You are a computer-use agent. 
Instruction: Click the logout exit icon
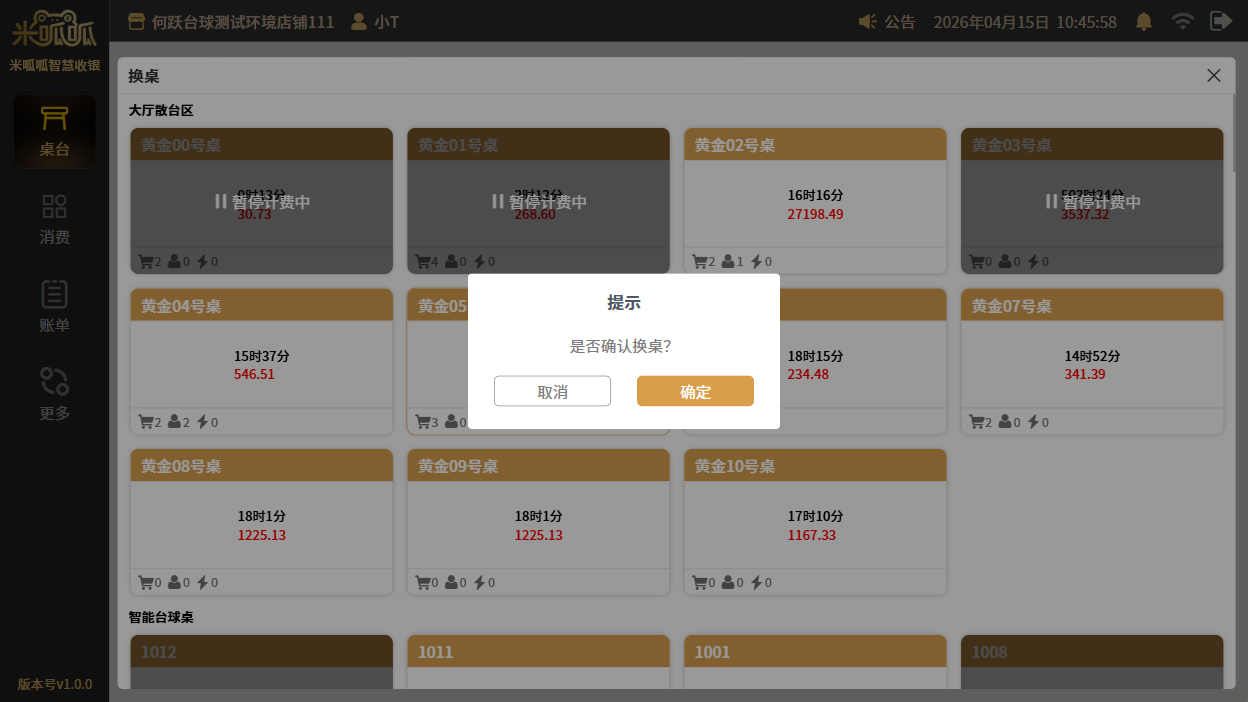1220,21
